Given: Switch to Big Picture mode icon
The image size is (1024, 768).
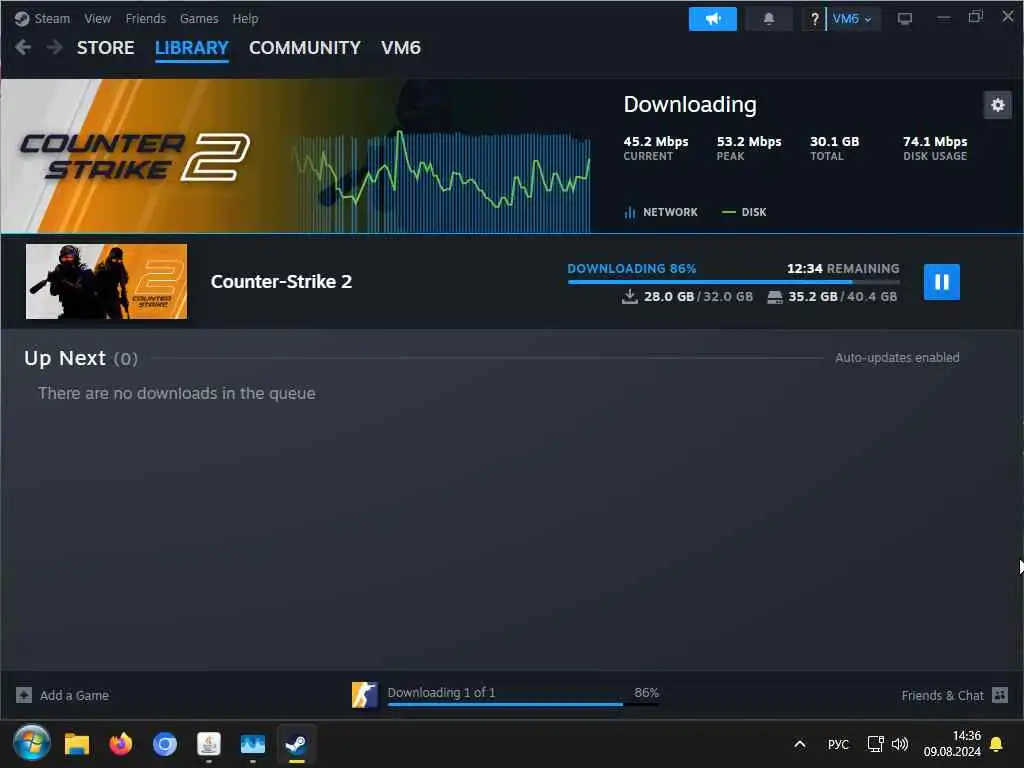Looking at the screenshot, I should (904, 19).
